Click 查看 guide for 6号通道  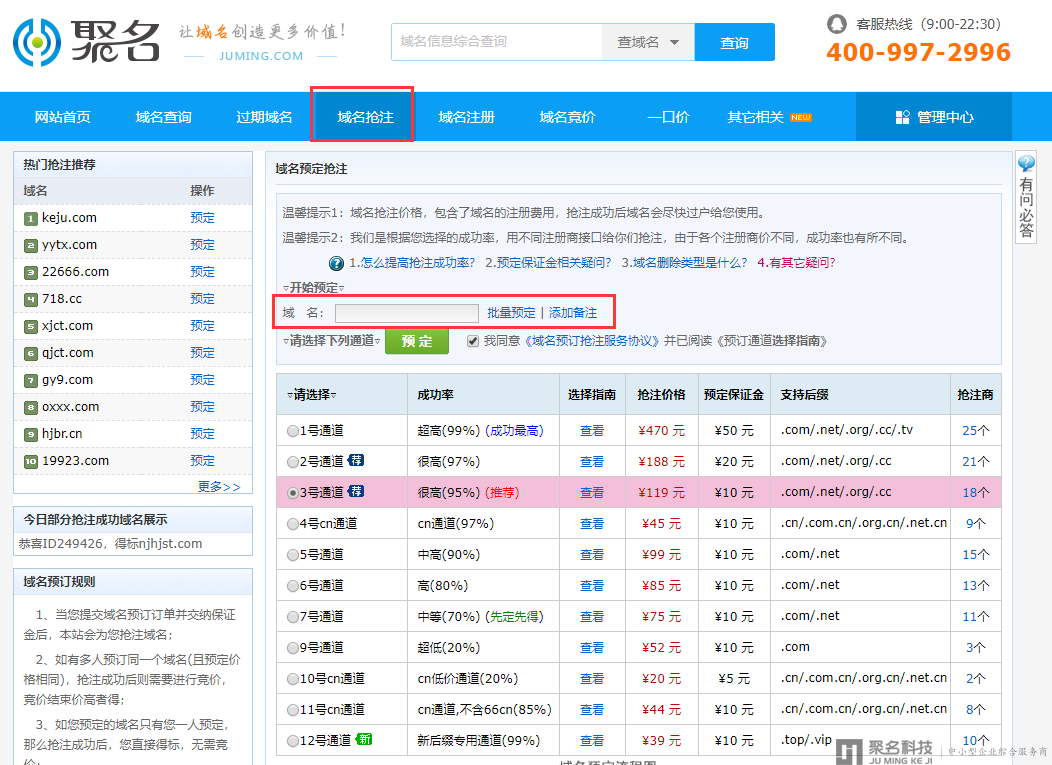click(x=592, y=586)
